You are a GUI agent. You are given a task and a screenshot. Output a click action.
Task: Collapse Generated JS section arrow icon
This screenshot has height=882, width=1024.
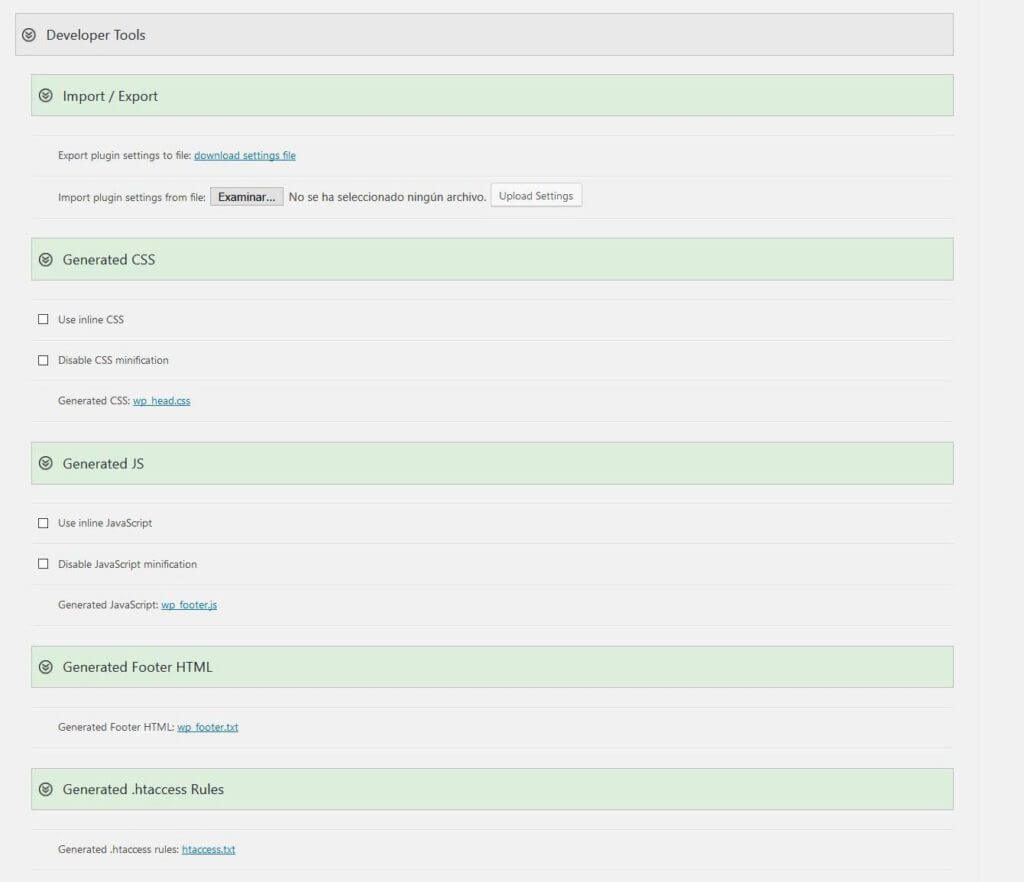pos(46,464)
